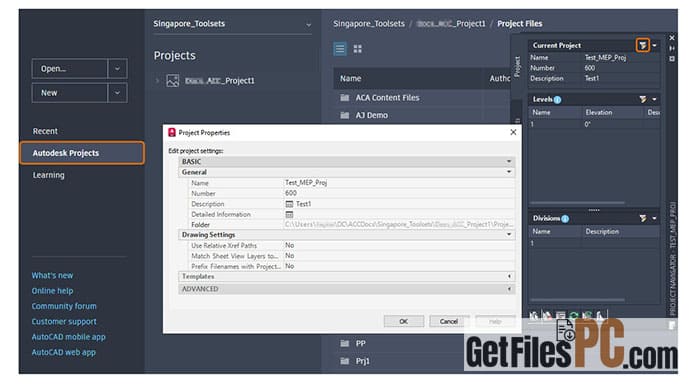The image size is (700, 384).
Task: Click the Edit Levels icon
Action: tap(642, 99)
